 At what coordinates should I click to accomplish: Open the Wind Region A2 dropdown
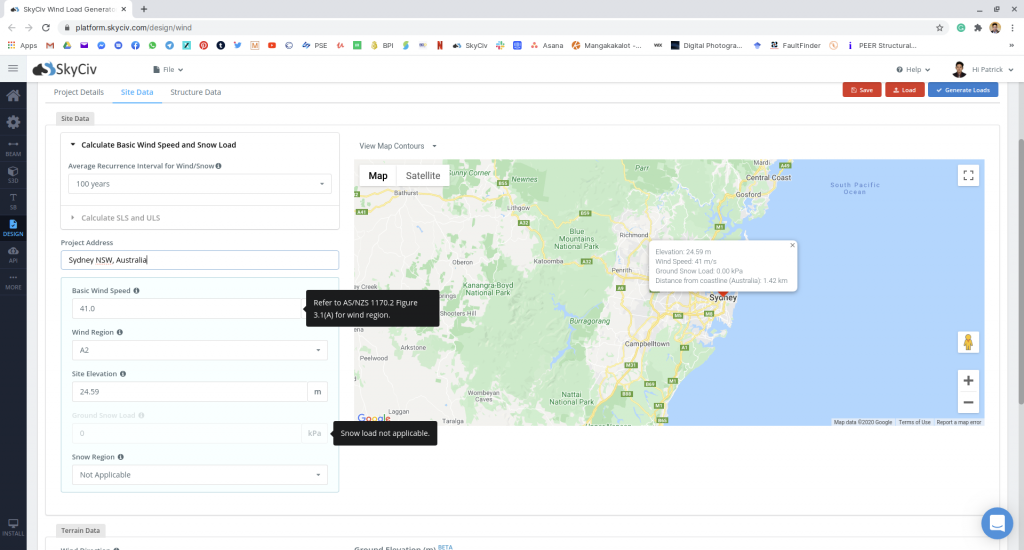[199, 350]
